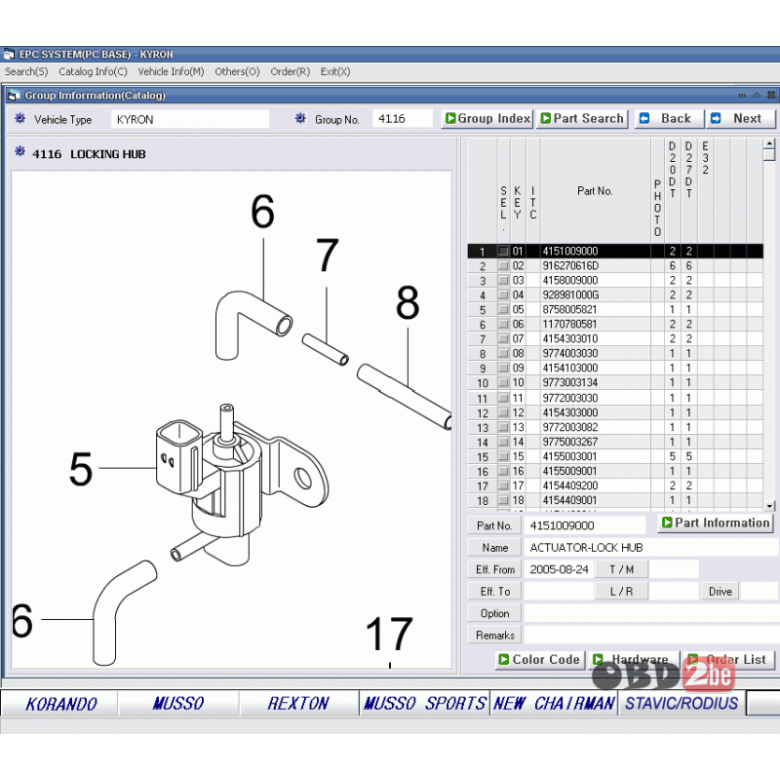The width and height of the screenshot is (780, 780).
Task: Select part row 4154409001
Action: click(x=615, y=500)
